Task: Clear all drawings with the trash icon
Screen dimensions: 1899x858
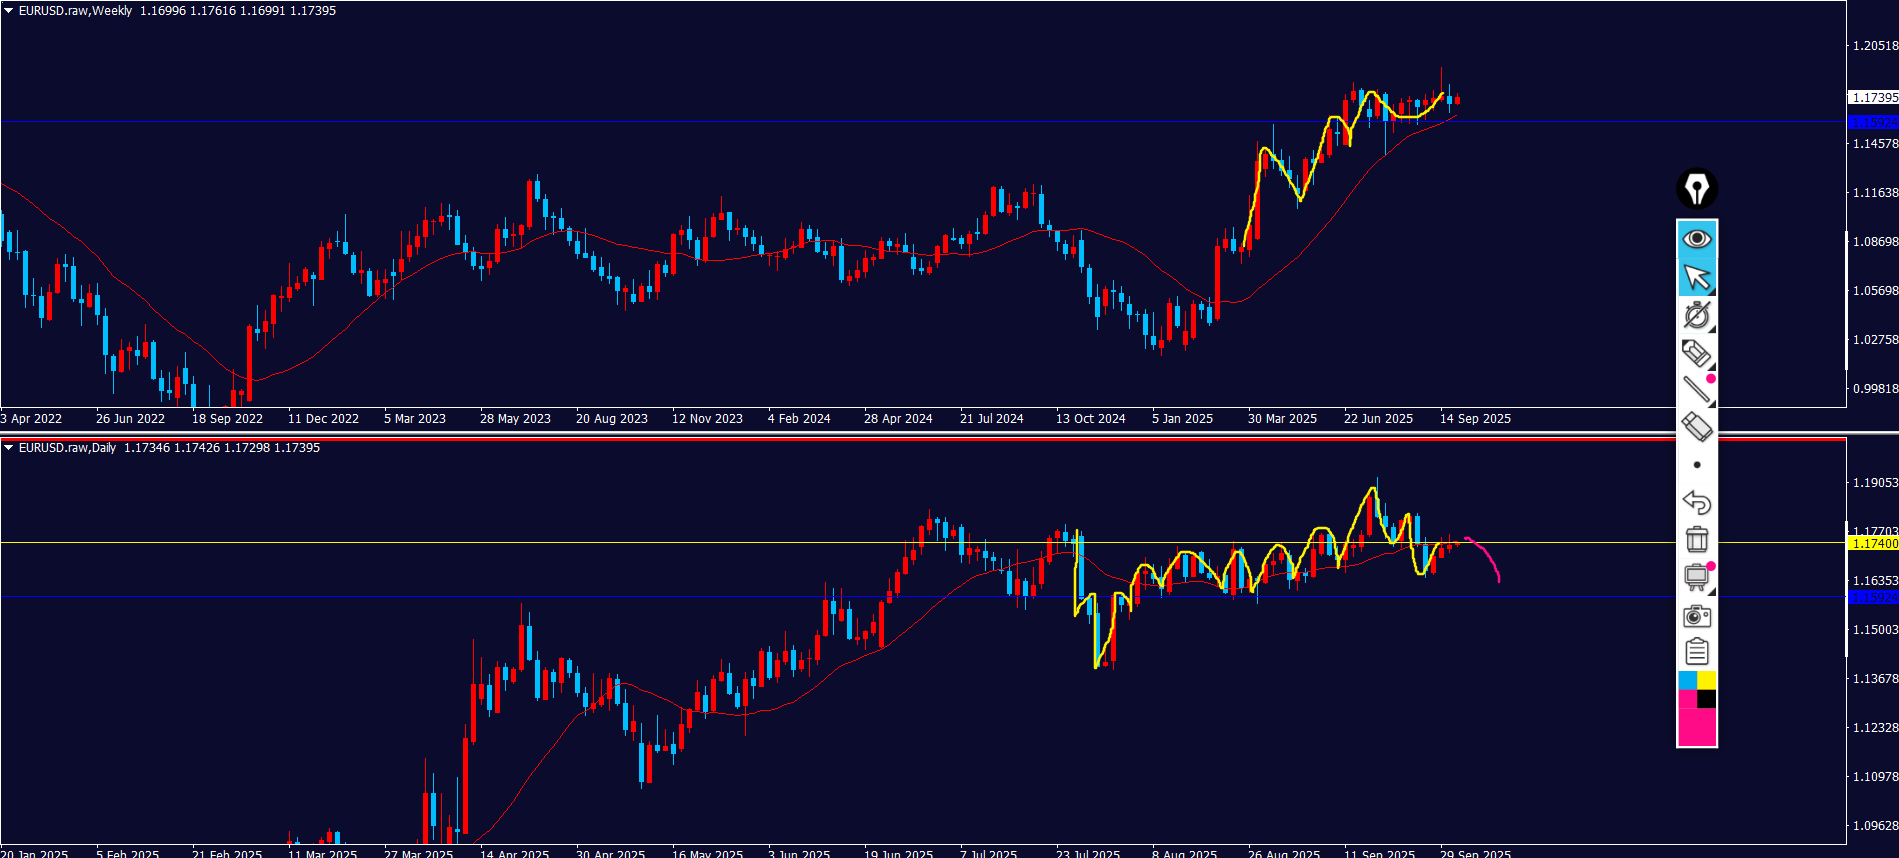Action: pos(1696,539)
